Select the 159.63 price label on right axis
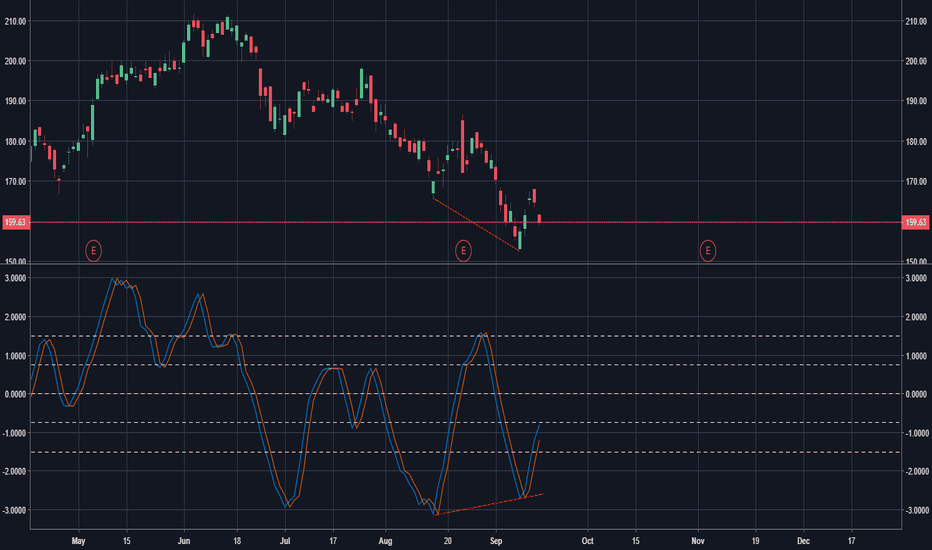 click(915, 222)
